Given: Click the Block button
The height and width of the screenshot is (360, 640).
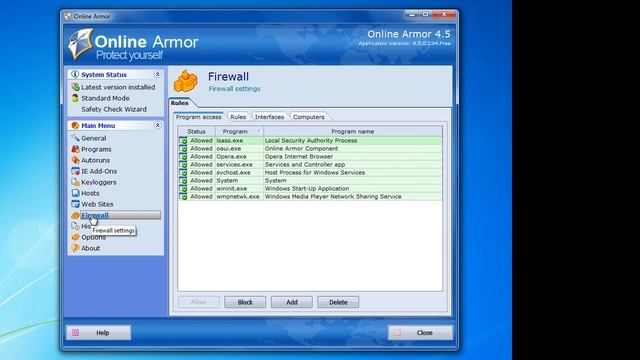Looking at the screenshot, I should pyautogui.click(x=245, y=302).
